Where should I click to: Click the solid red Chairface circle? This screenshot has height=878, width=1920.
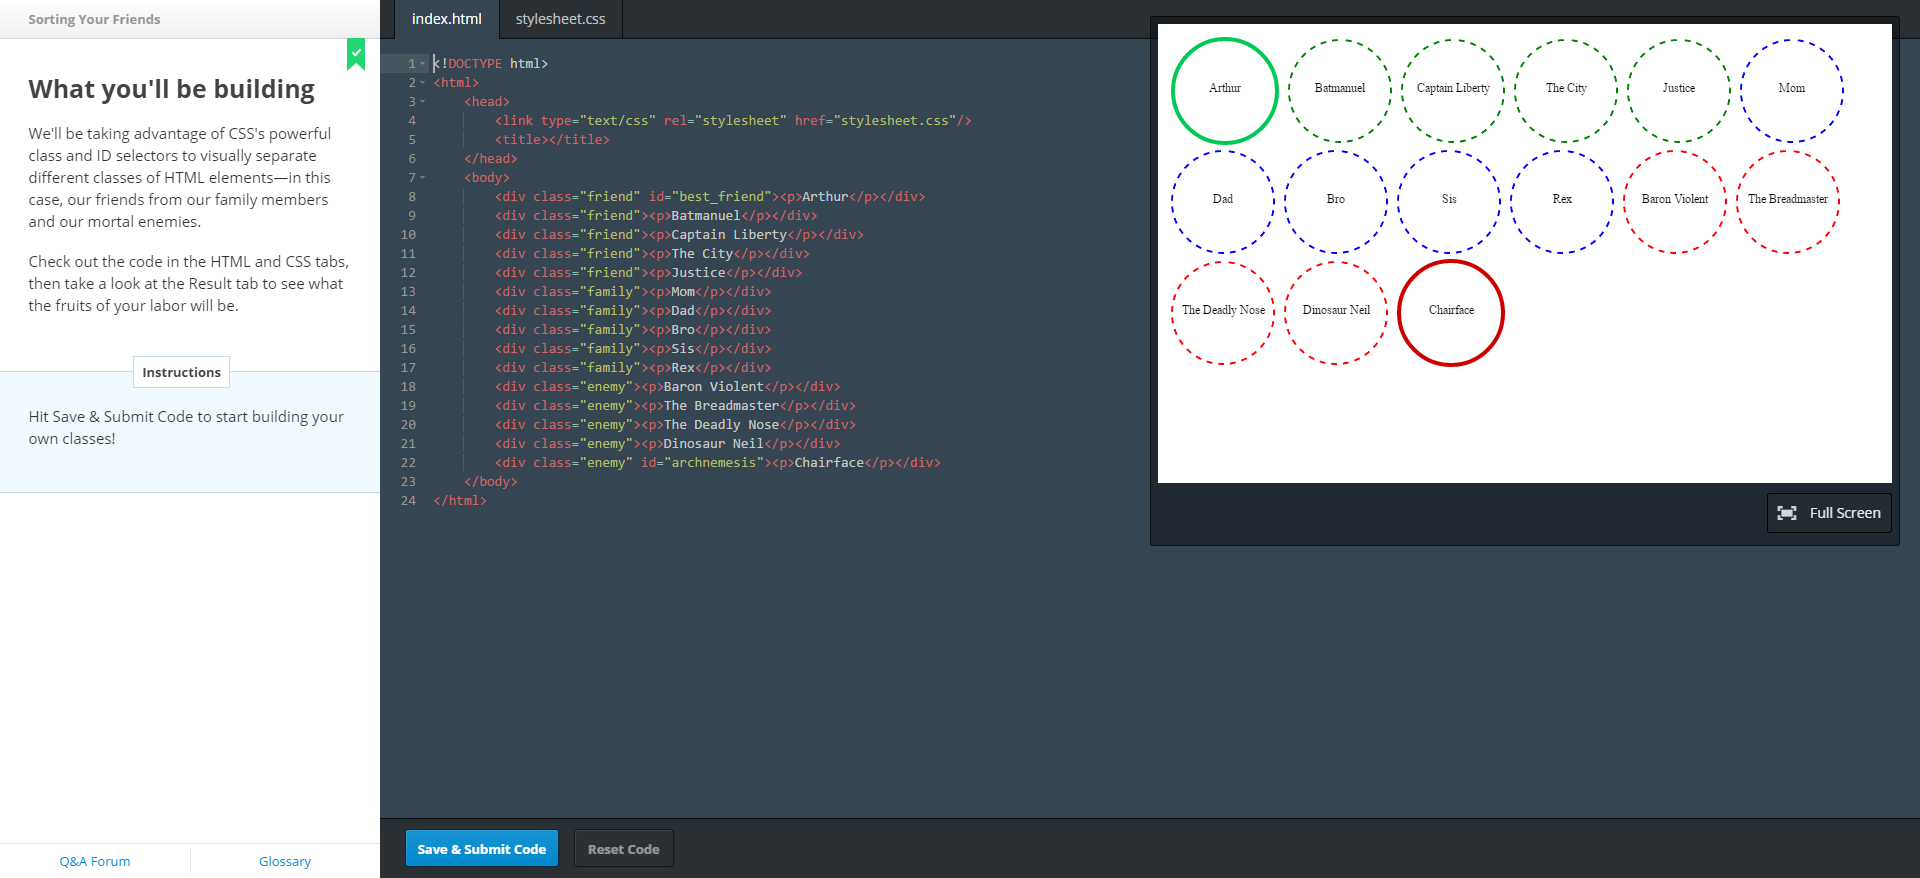[1450, 312]
